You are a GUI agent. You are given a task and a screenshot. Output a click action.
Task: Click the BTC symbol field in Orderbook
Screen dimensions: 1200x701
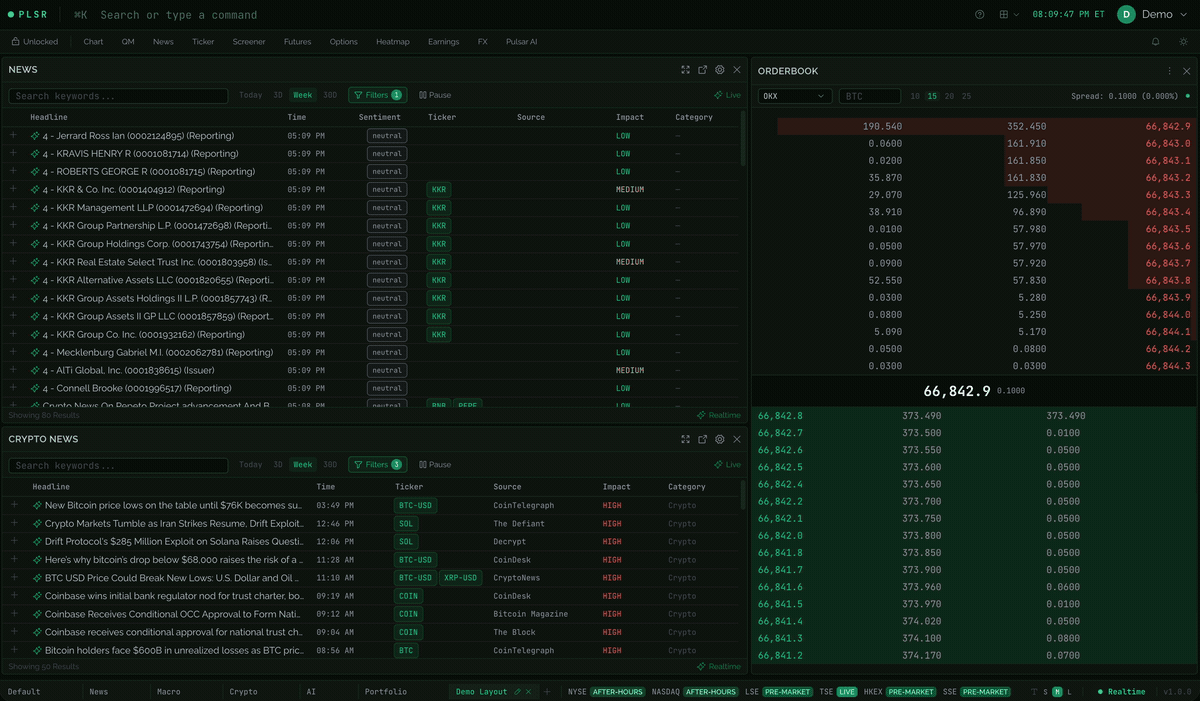(869, 96)
